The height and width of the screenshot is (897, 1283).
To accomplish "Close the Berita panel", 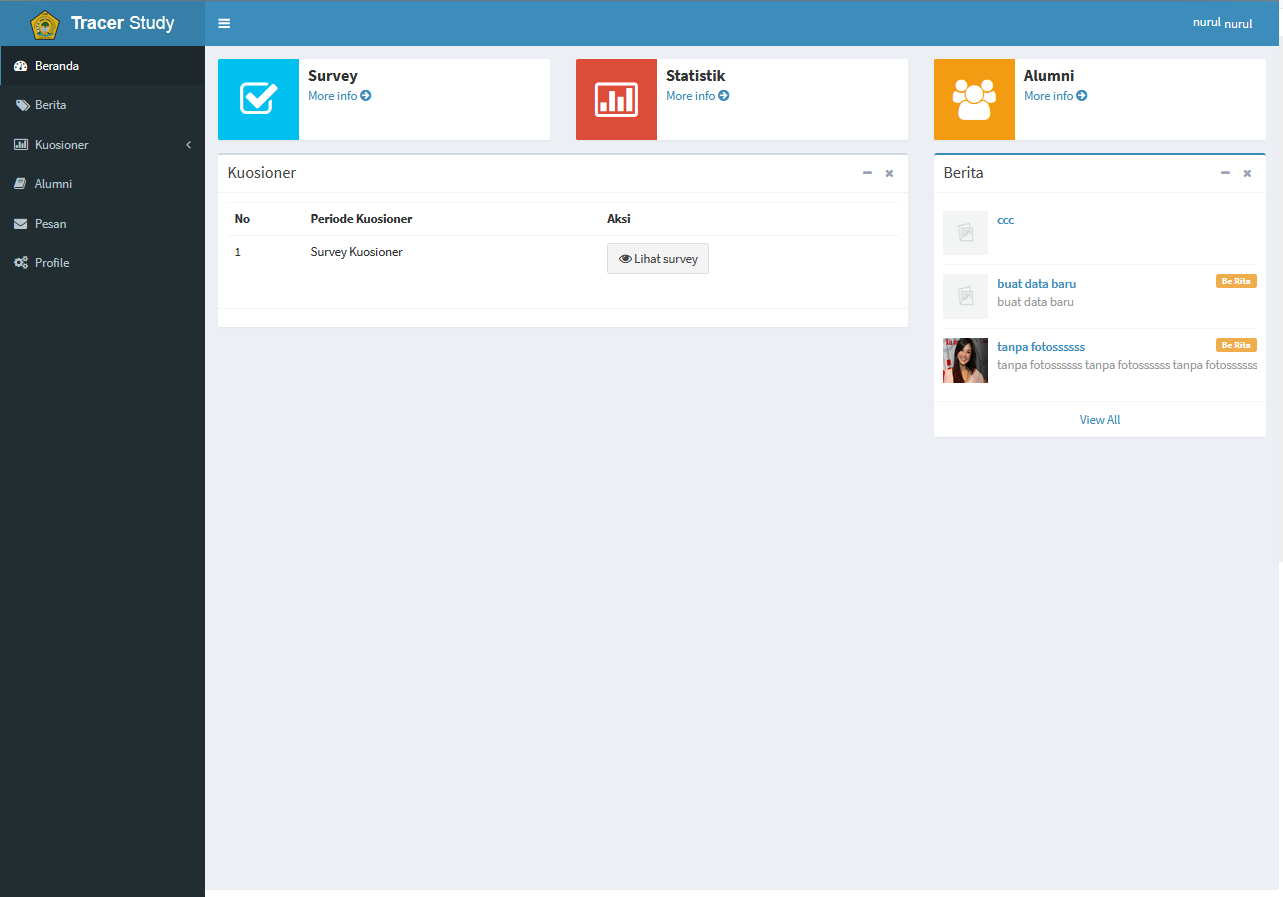I will click(x=1247, y=173).
